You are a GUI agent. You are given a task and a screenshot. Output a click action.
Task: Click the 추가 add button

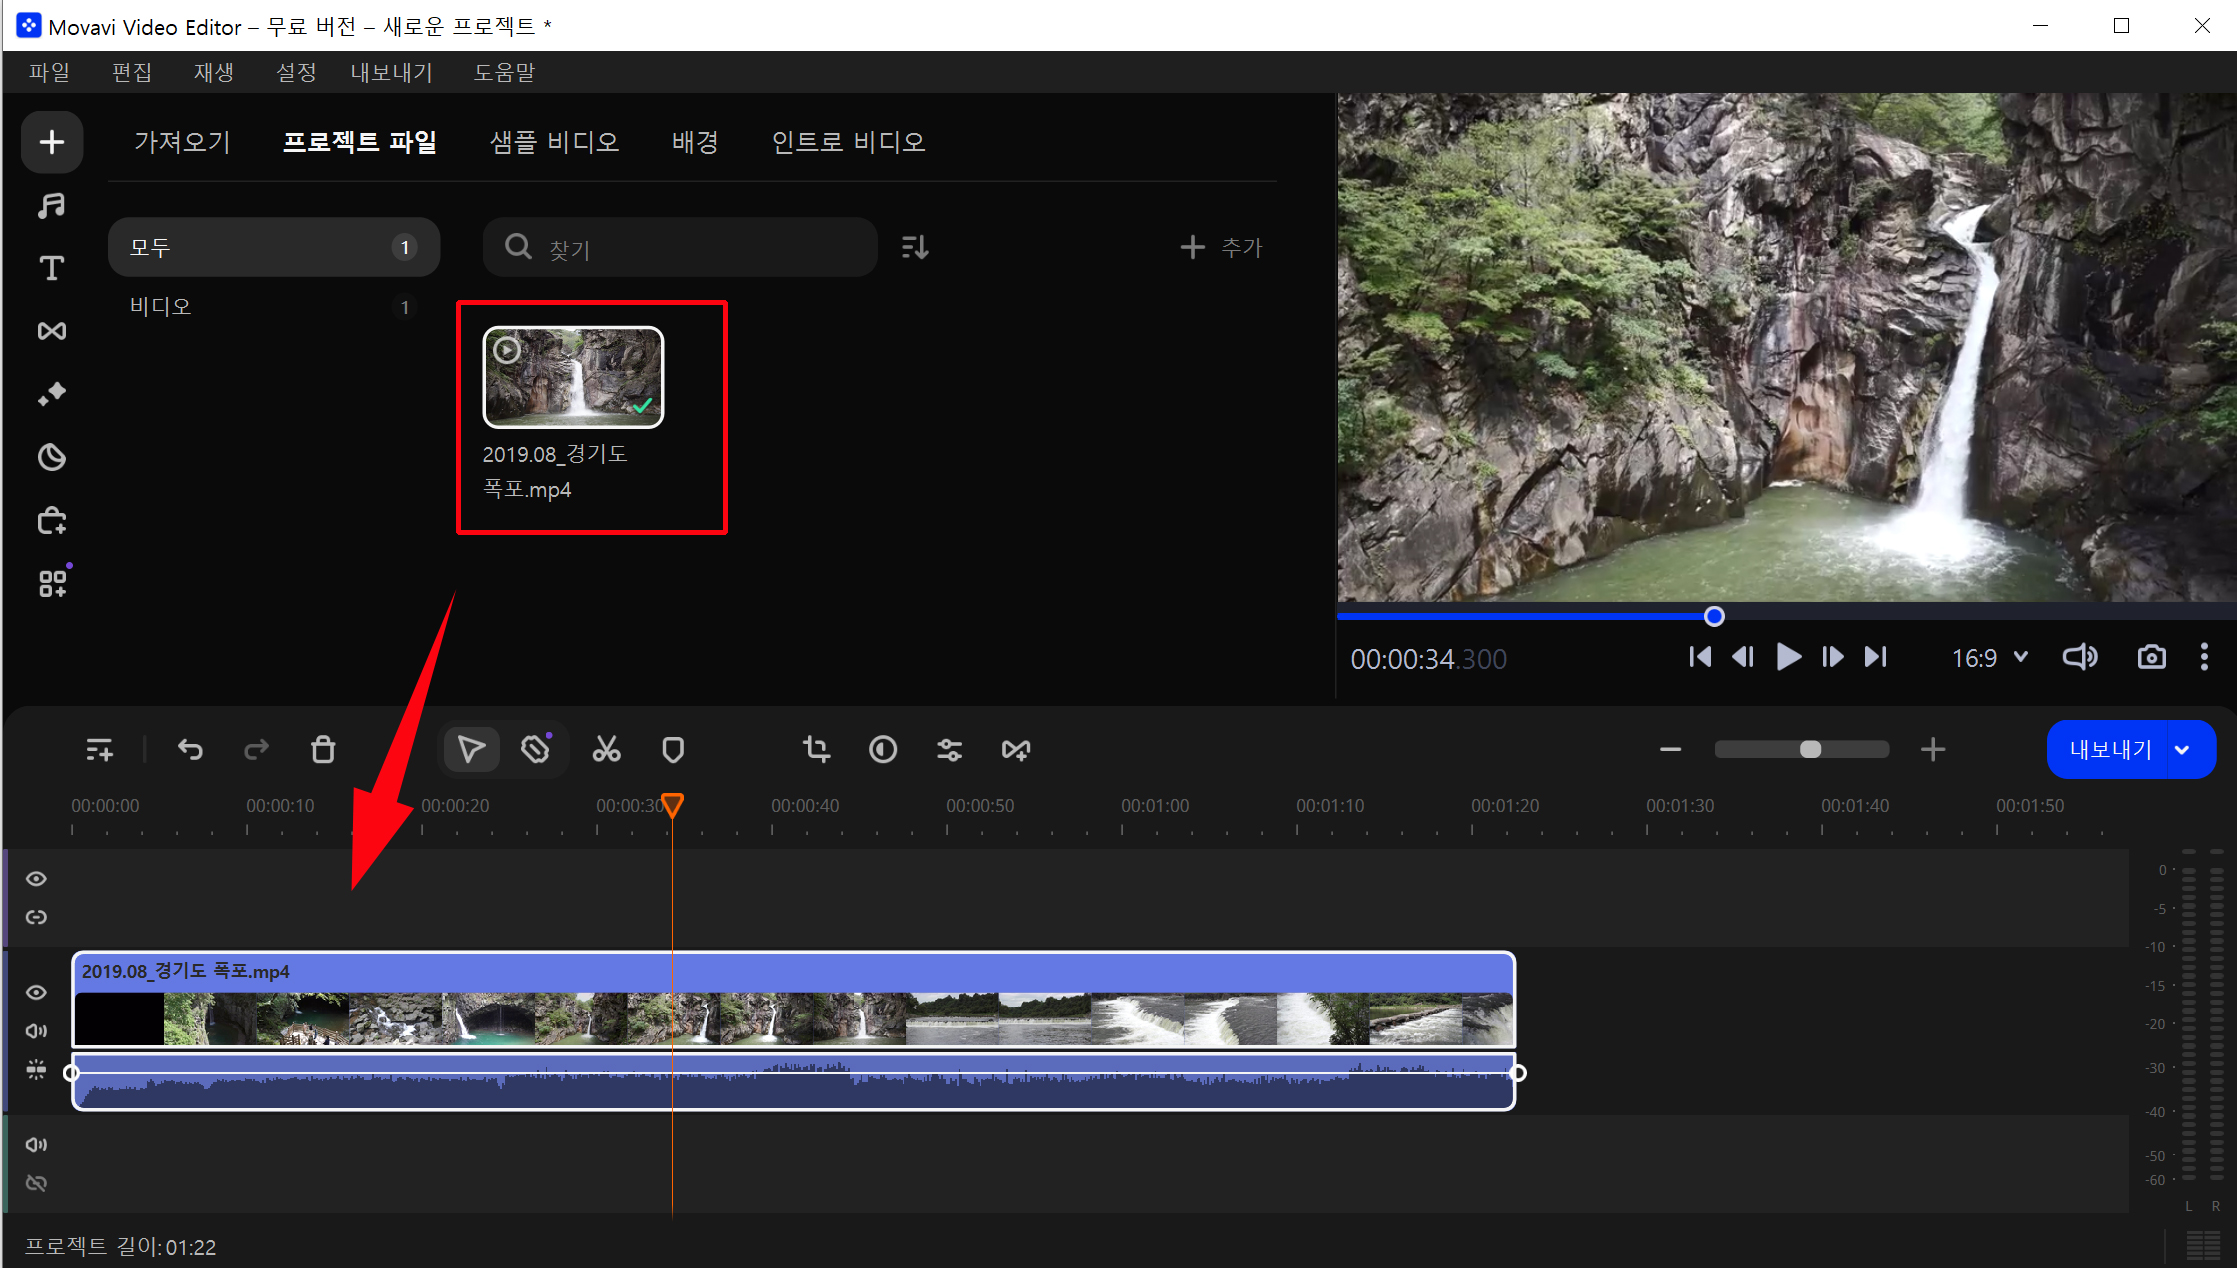(1222, 247)
